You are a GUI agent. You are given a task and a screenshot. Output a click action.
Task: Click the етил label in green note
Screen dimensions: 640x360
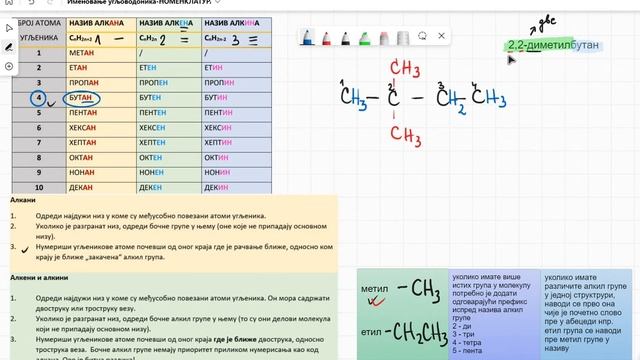pyautogui.click(x=371, y=332)
